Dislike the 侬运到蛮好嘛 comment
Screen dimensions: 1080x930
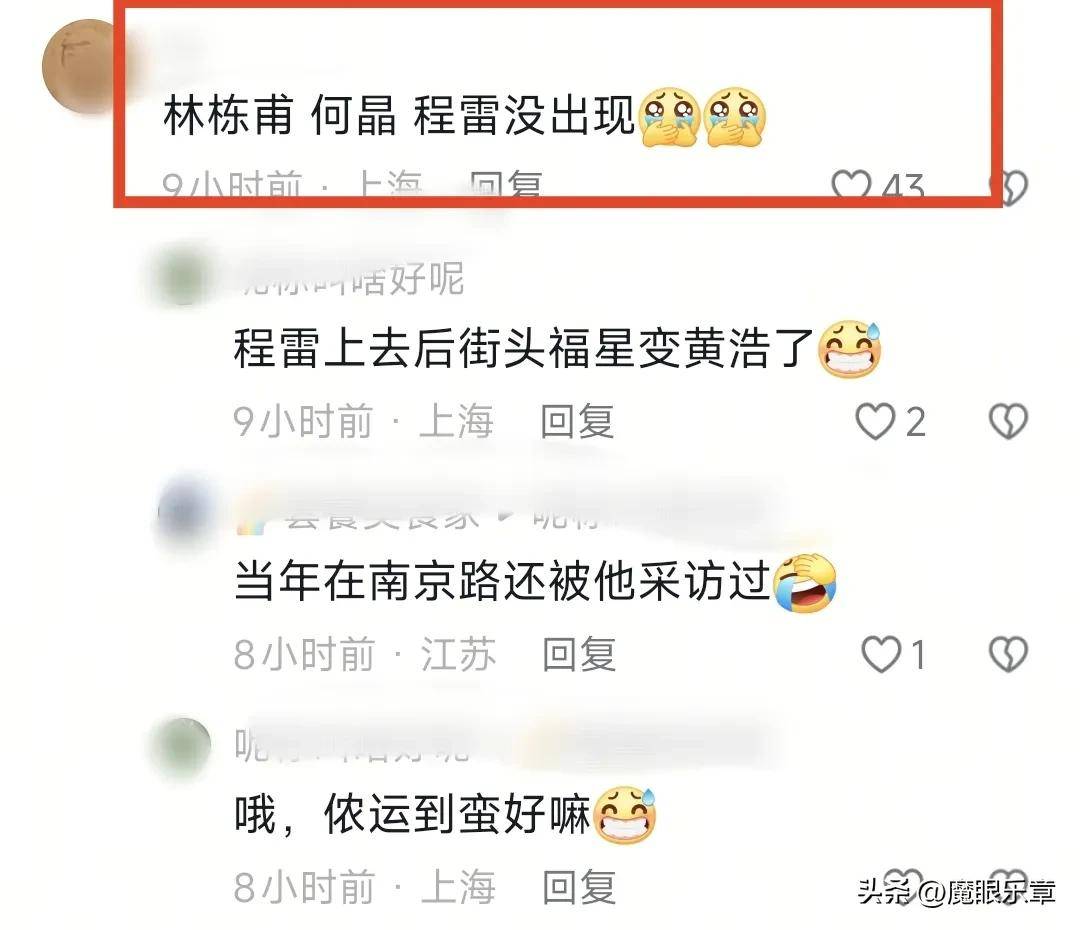click(x=1008, y=885)
